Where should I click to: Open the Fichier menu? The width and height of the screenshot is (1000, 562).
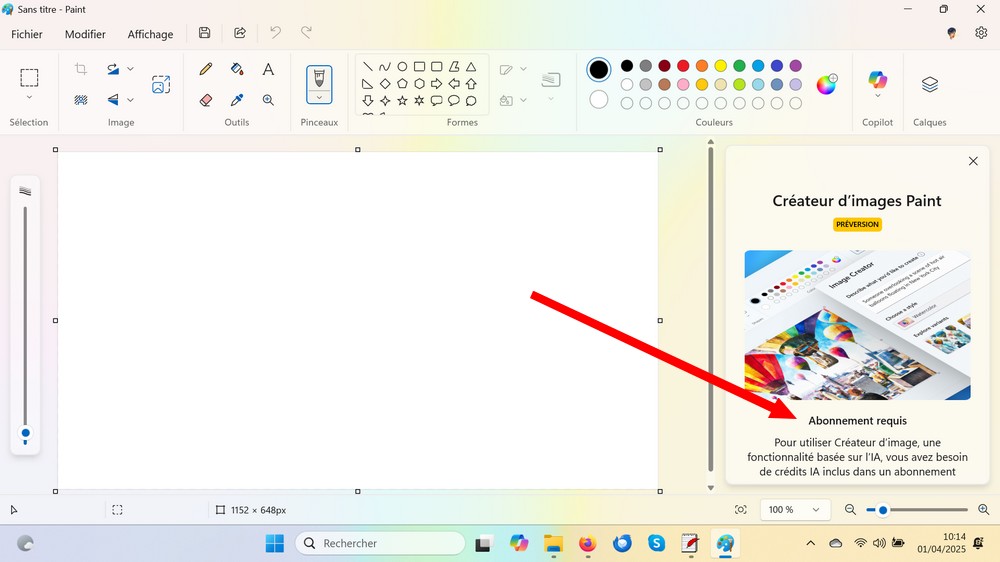pos(27,34)
